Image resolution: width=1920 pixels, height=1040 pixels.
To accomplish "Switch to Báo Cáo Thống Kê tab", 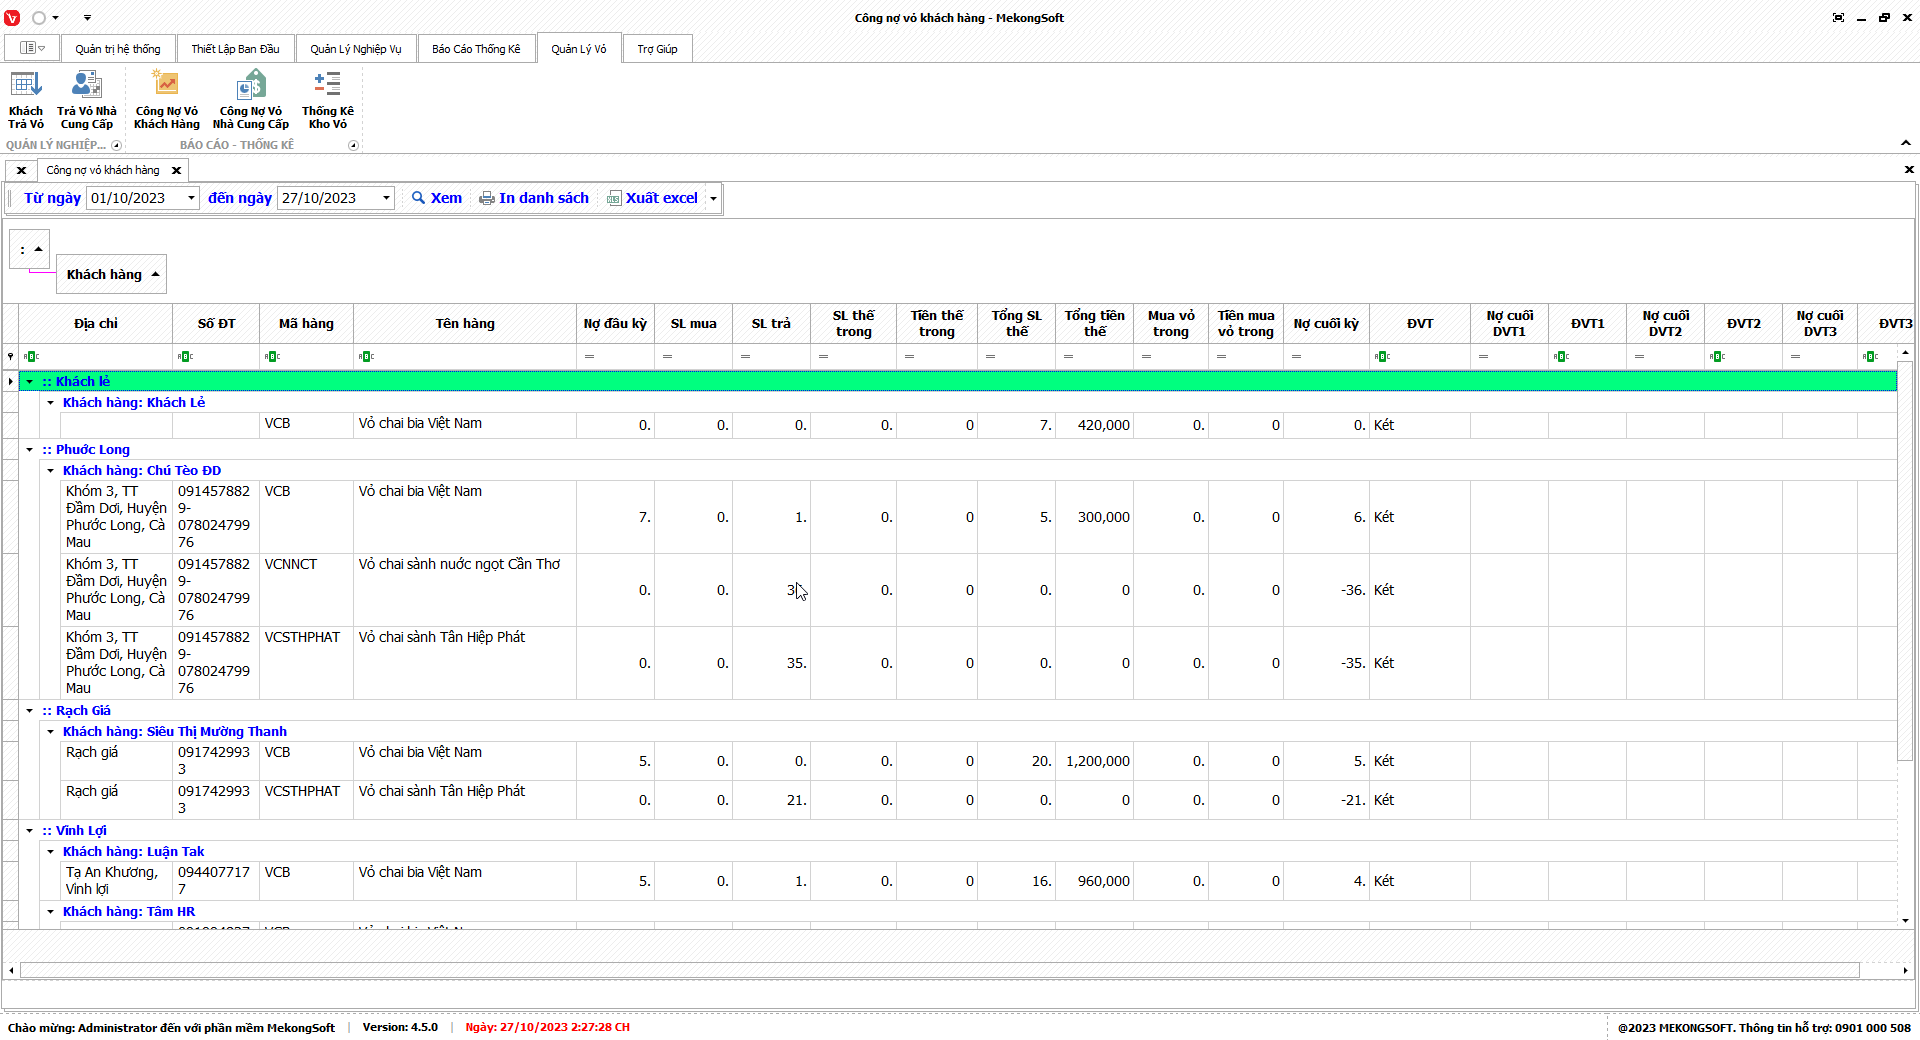I will click(x=476, y=49).
